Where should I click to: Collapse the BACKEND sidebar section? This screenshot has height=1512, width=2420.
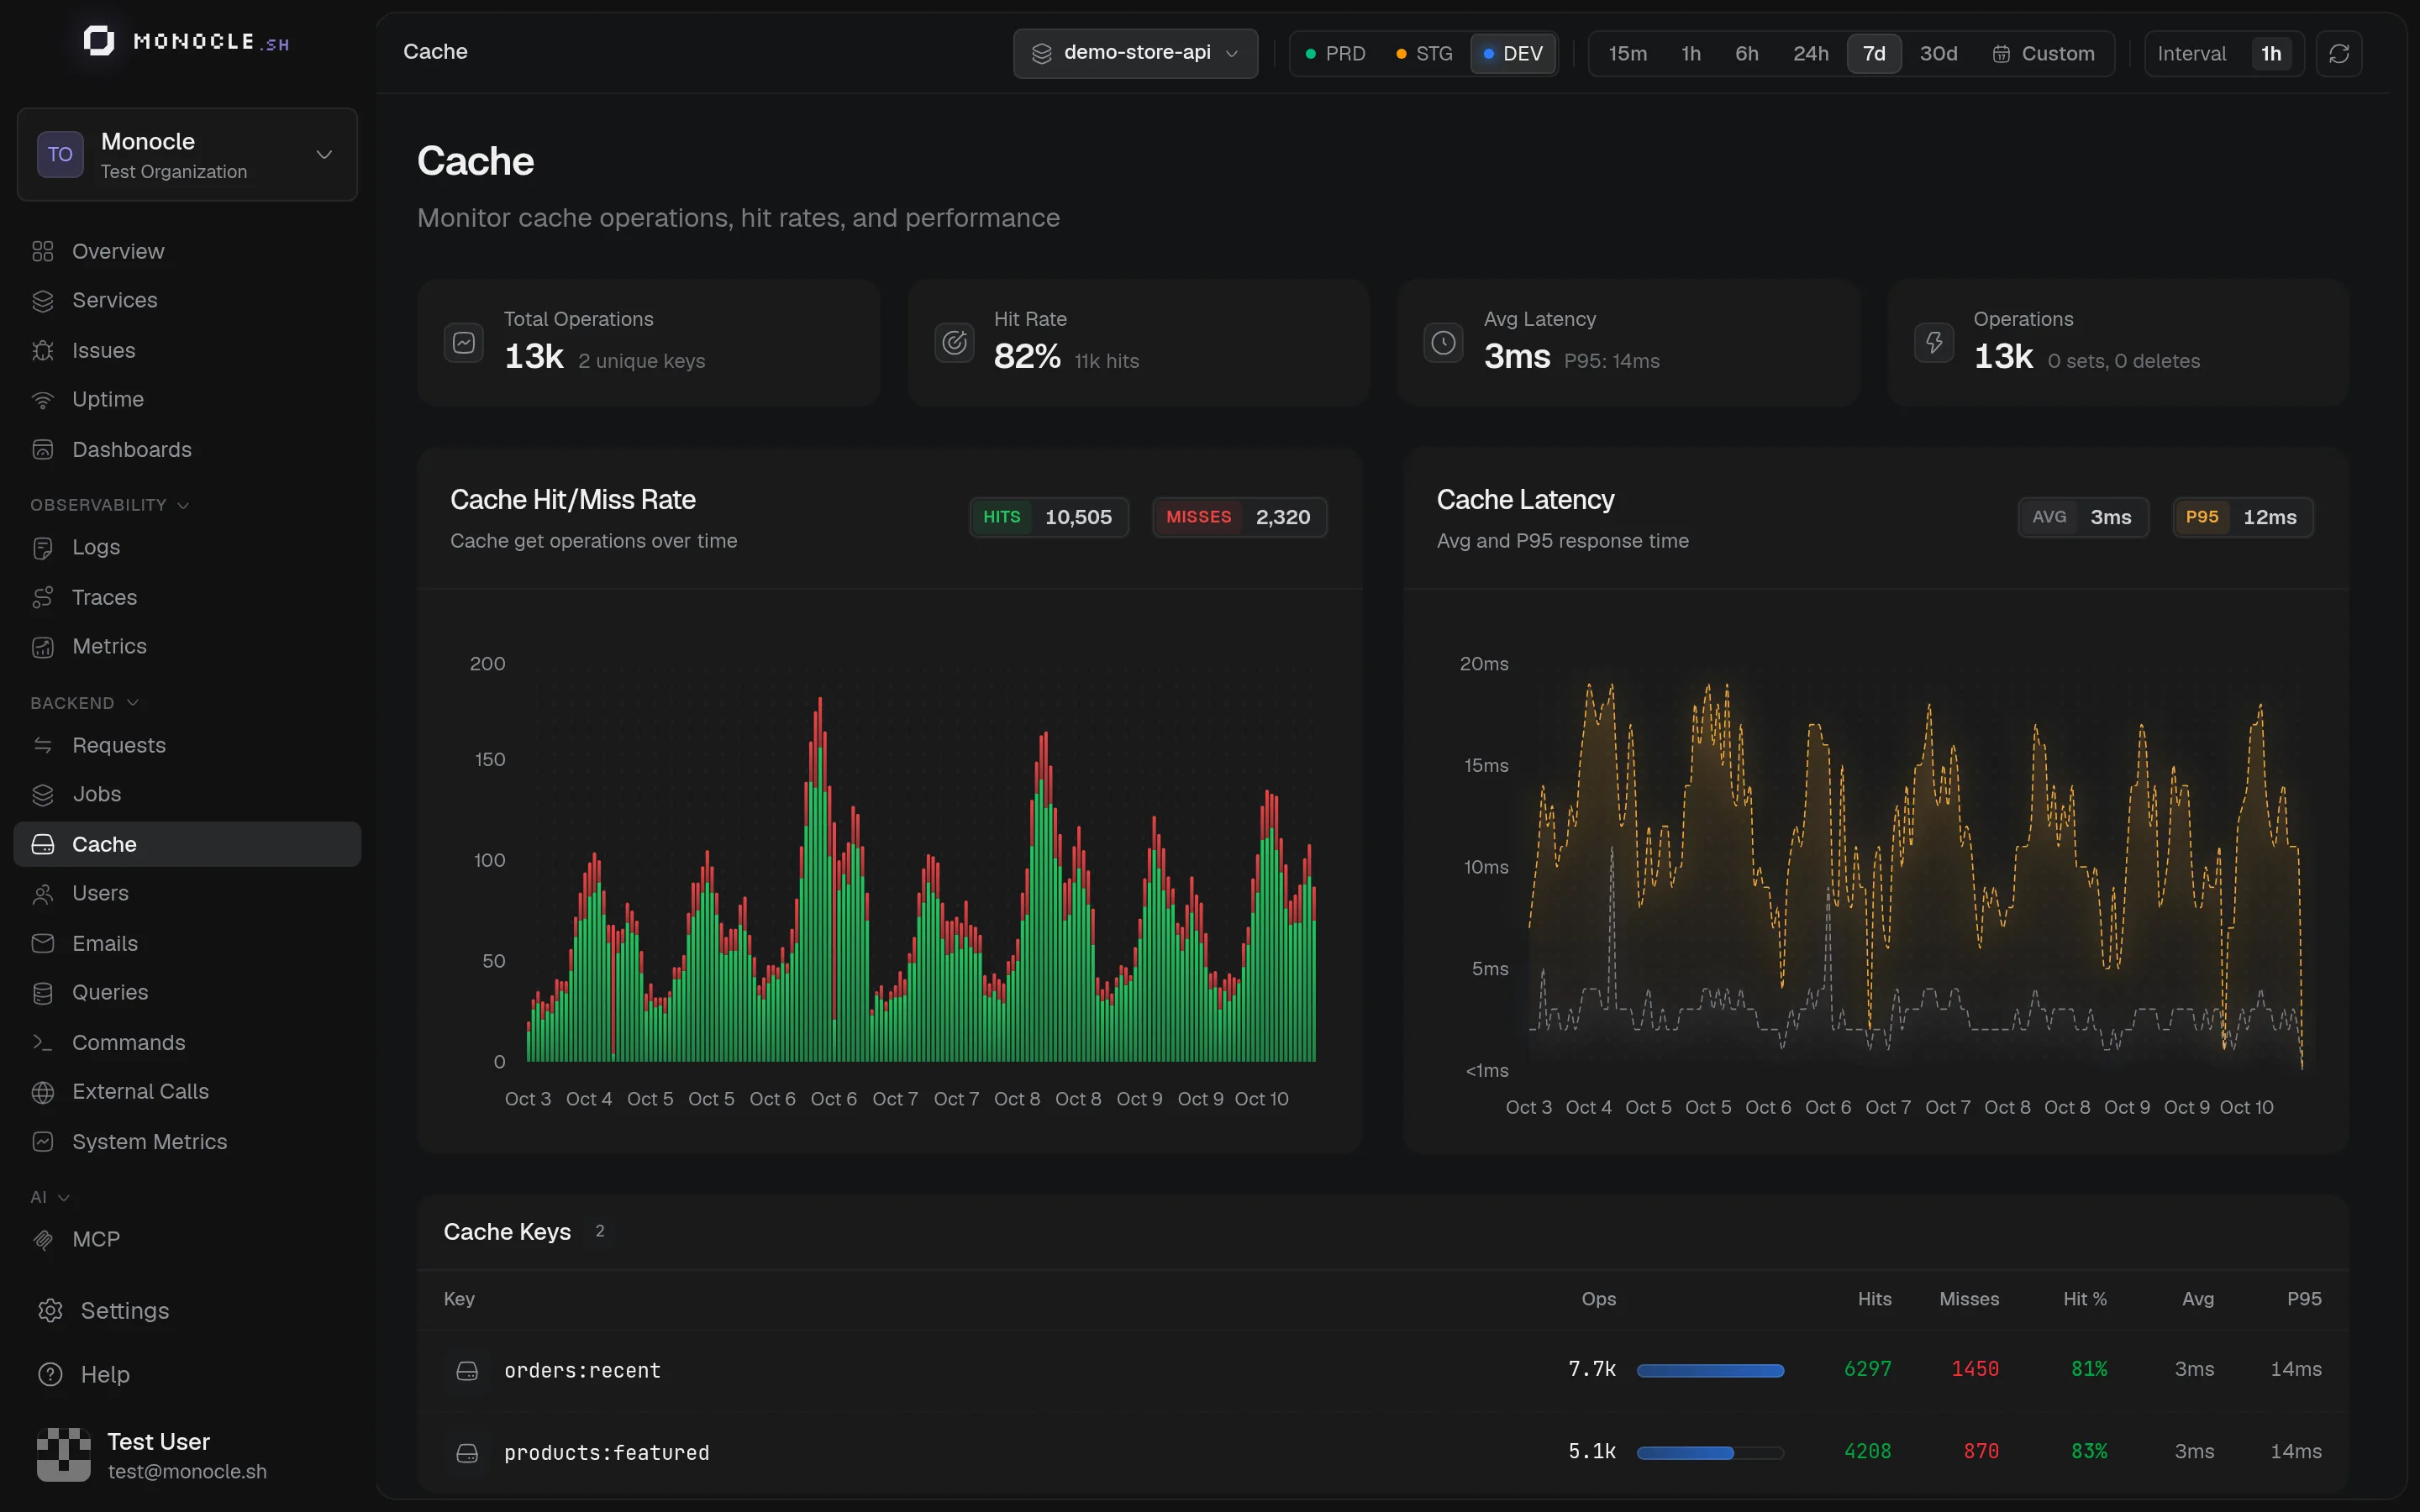point(84,703)
